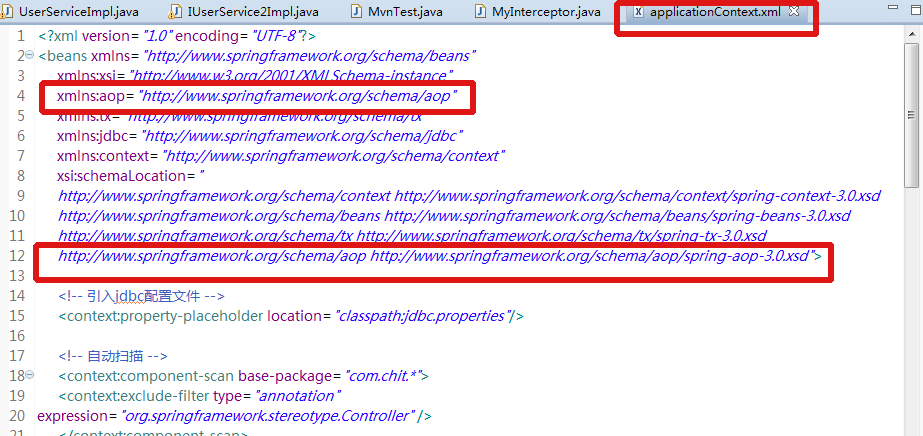
Task: Maximize the editor area
Action: [x=914, y=9]
